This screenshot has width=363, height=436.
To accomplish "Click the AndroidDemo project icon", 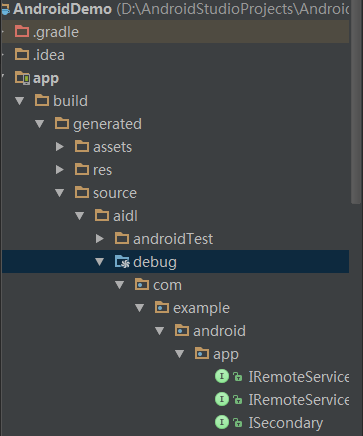I will [5, 9].
